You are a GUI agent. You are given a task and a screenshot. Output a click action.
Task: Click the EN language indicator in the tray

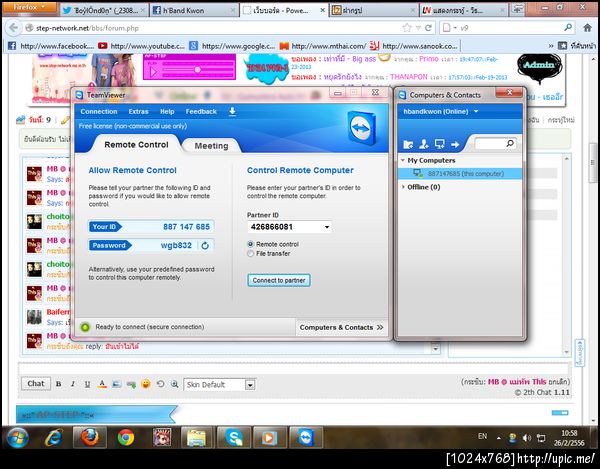[x=483, y=436]
